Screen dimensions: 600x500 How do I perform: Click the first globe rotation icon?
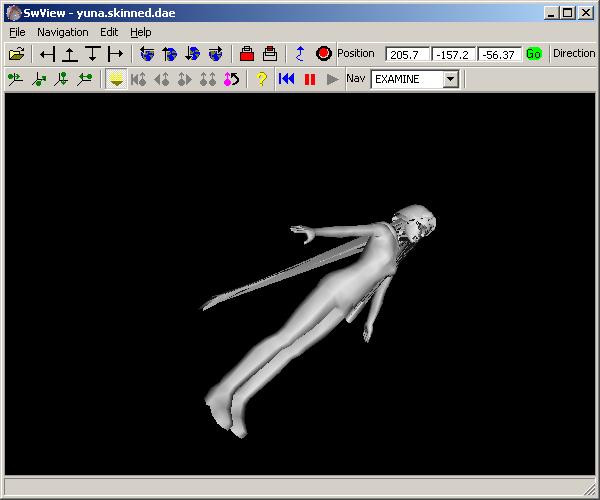[x=148, y=54]
